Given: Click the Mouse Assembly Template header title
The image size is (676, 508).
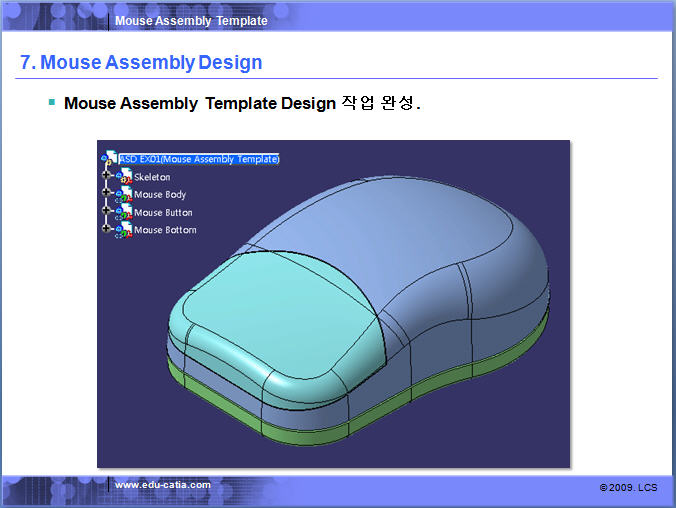Looking at the screenshot, I should tap(191, 20).
